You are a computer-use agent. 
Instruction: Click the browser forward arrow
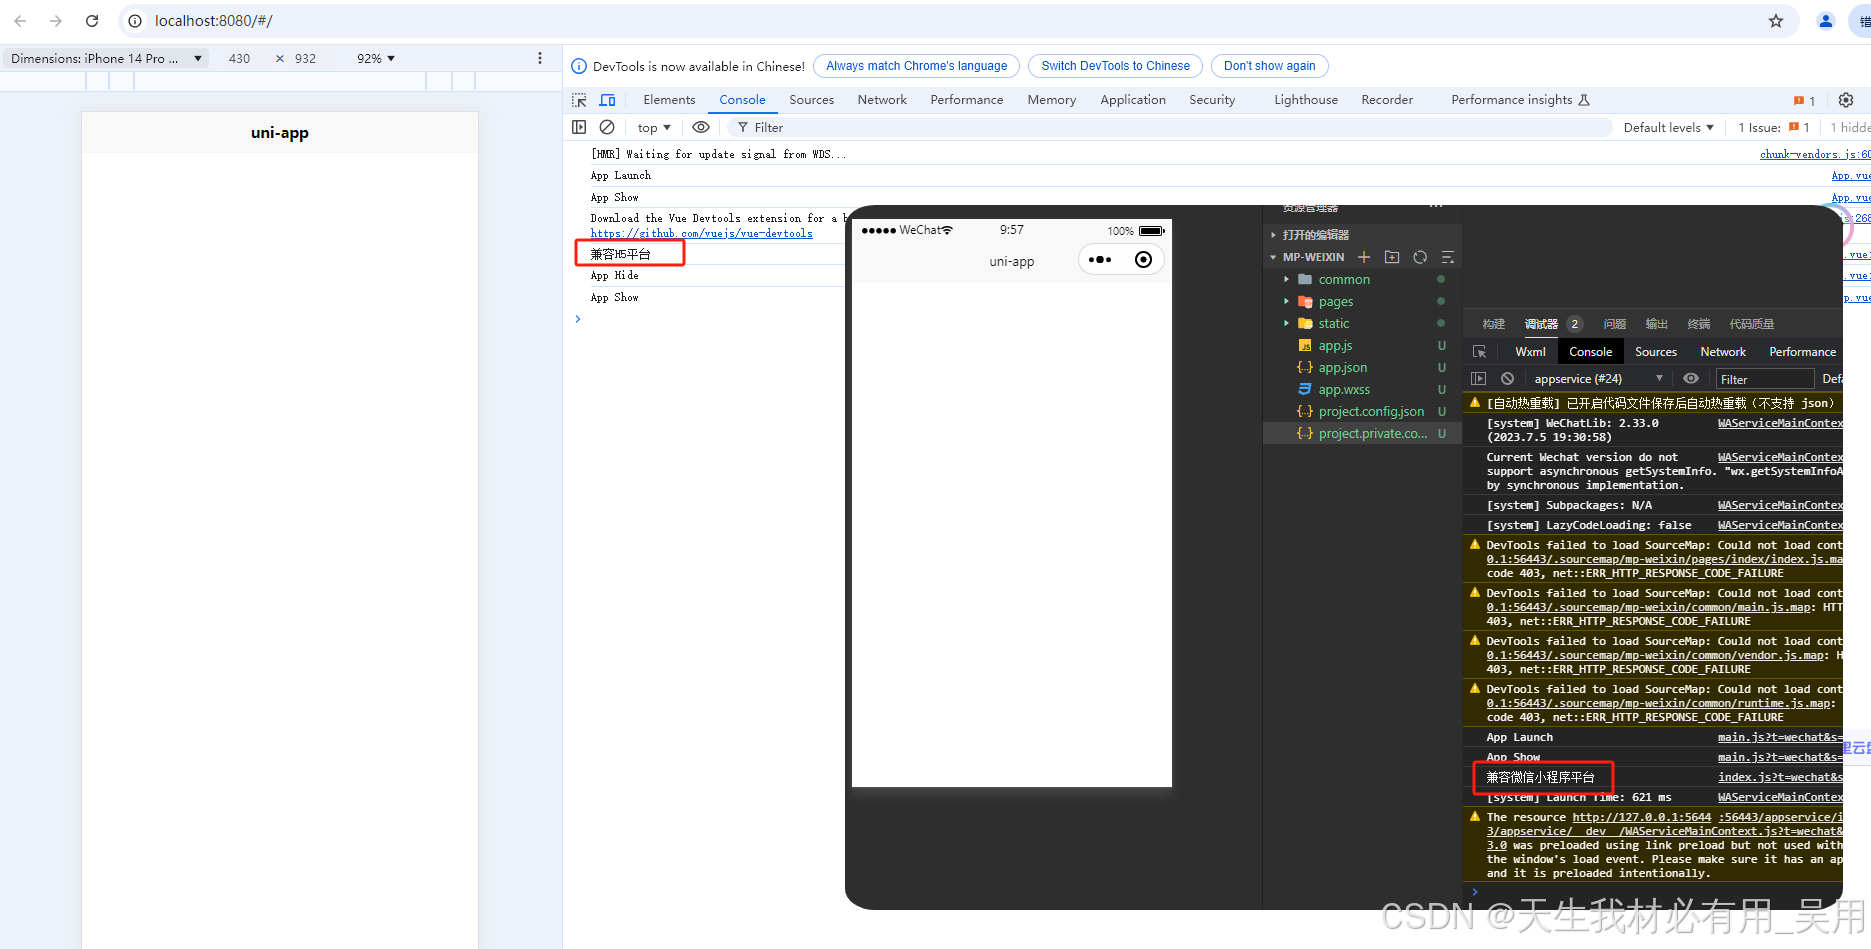[x=56, y=21]
